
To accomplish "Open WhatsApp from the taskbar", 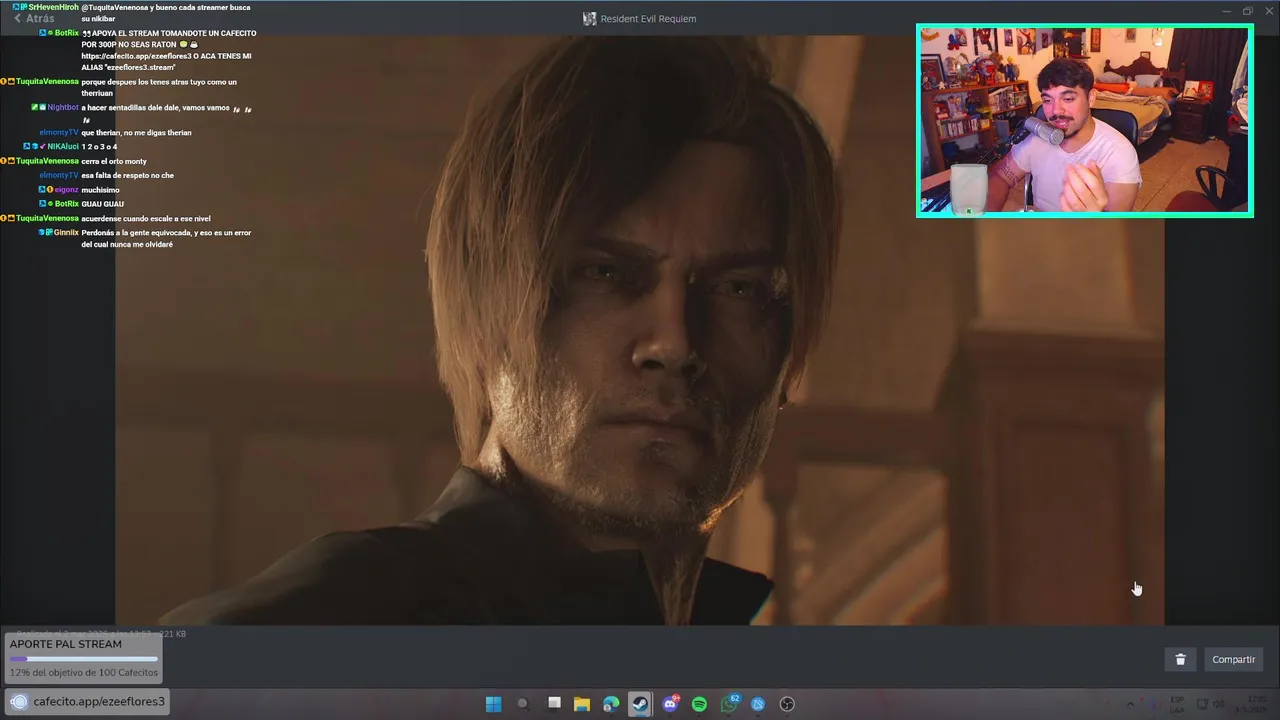I will pos(729,704).
